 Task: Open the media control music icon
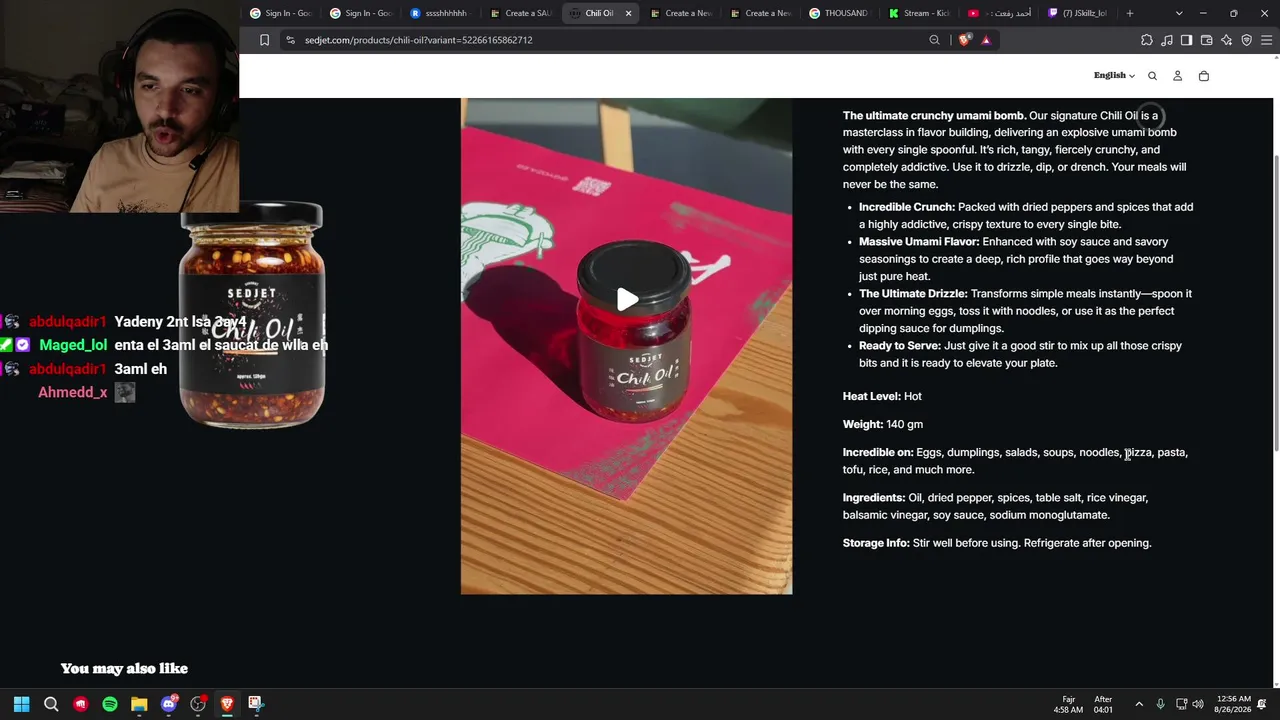[x=1166, y=40]
